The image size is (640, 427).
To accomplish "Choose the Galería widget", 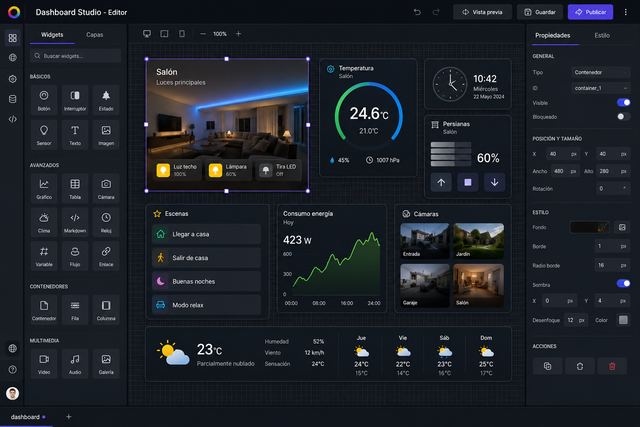I will pyautogui.click(x=106, y=363).
